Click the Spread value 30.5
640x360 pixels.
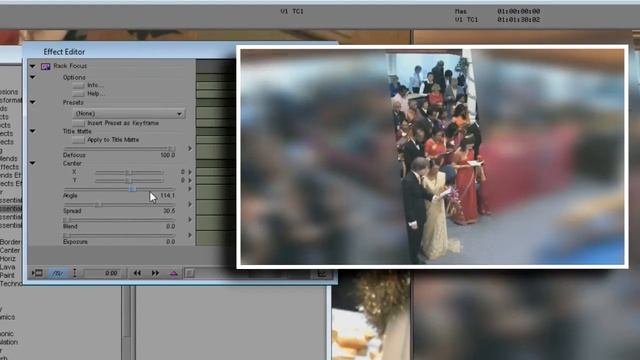(x=169, y=211)
